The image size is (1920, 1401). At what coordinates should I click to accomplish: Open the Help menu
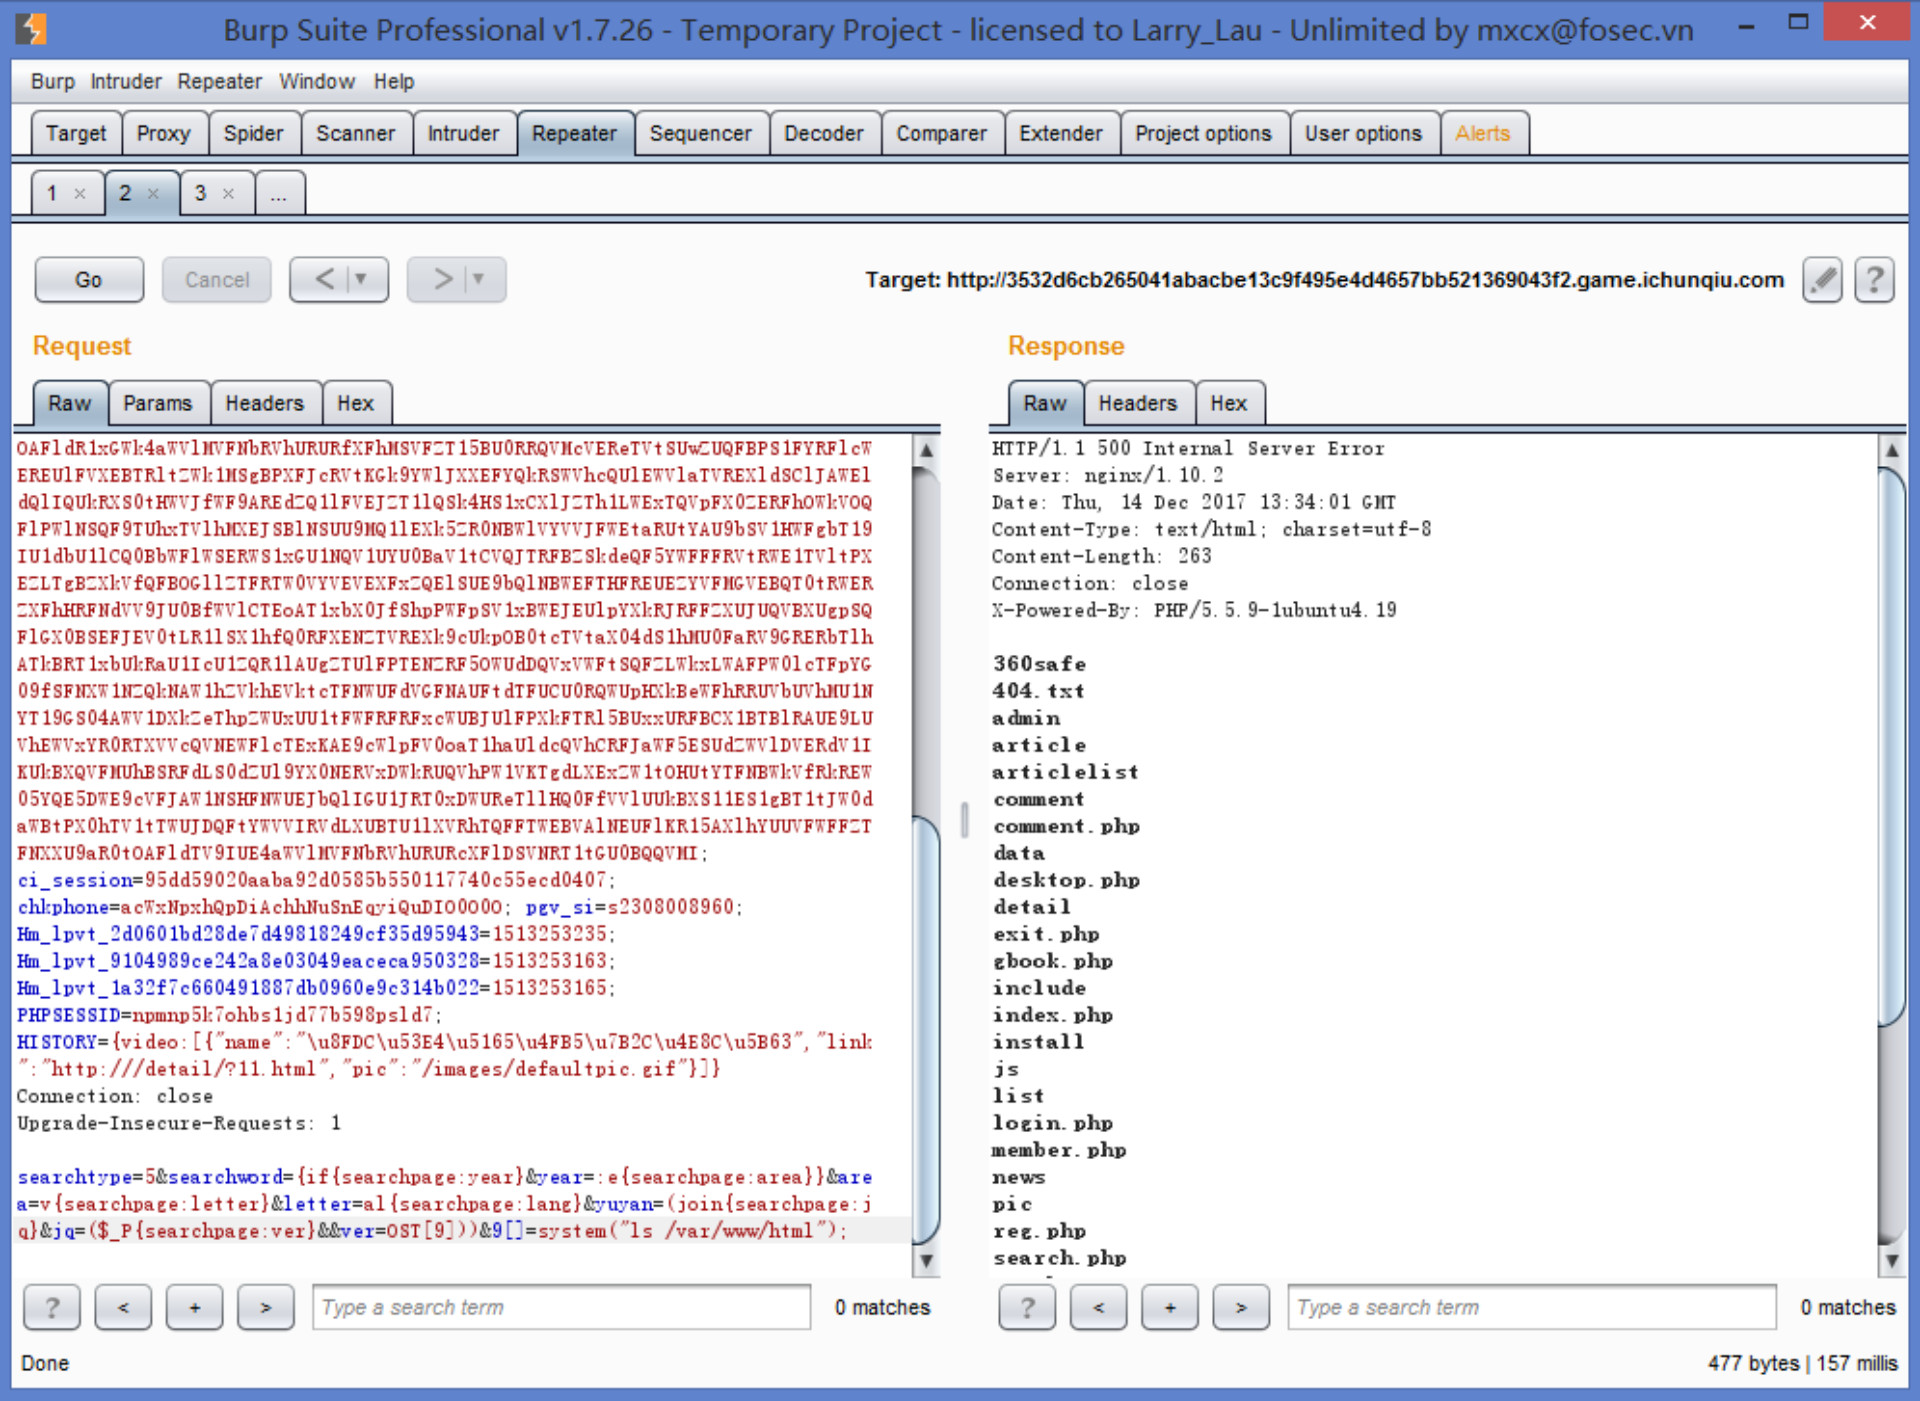(394, 82)
